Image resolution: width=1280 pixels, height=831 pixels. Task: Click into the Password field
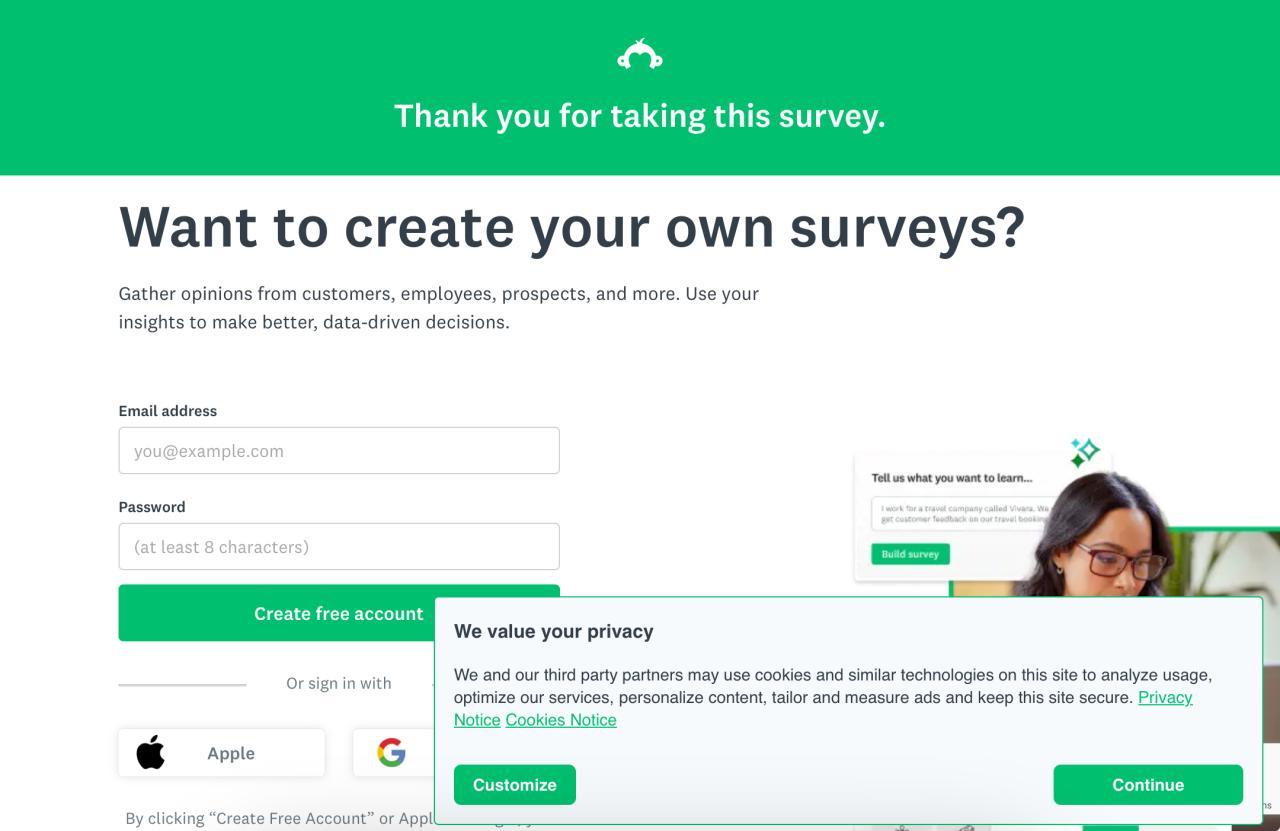(x=339, y=547)
